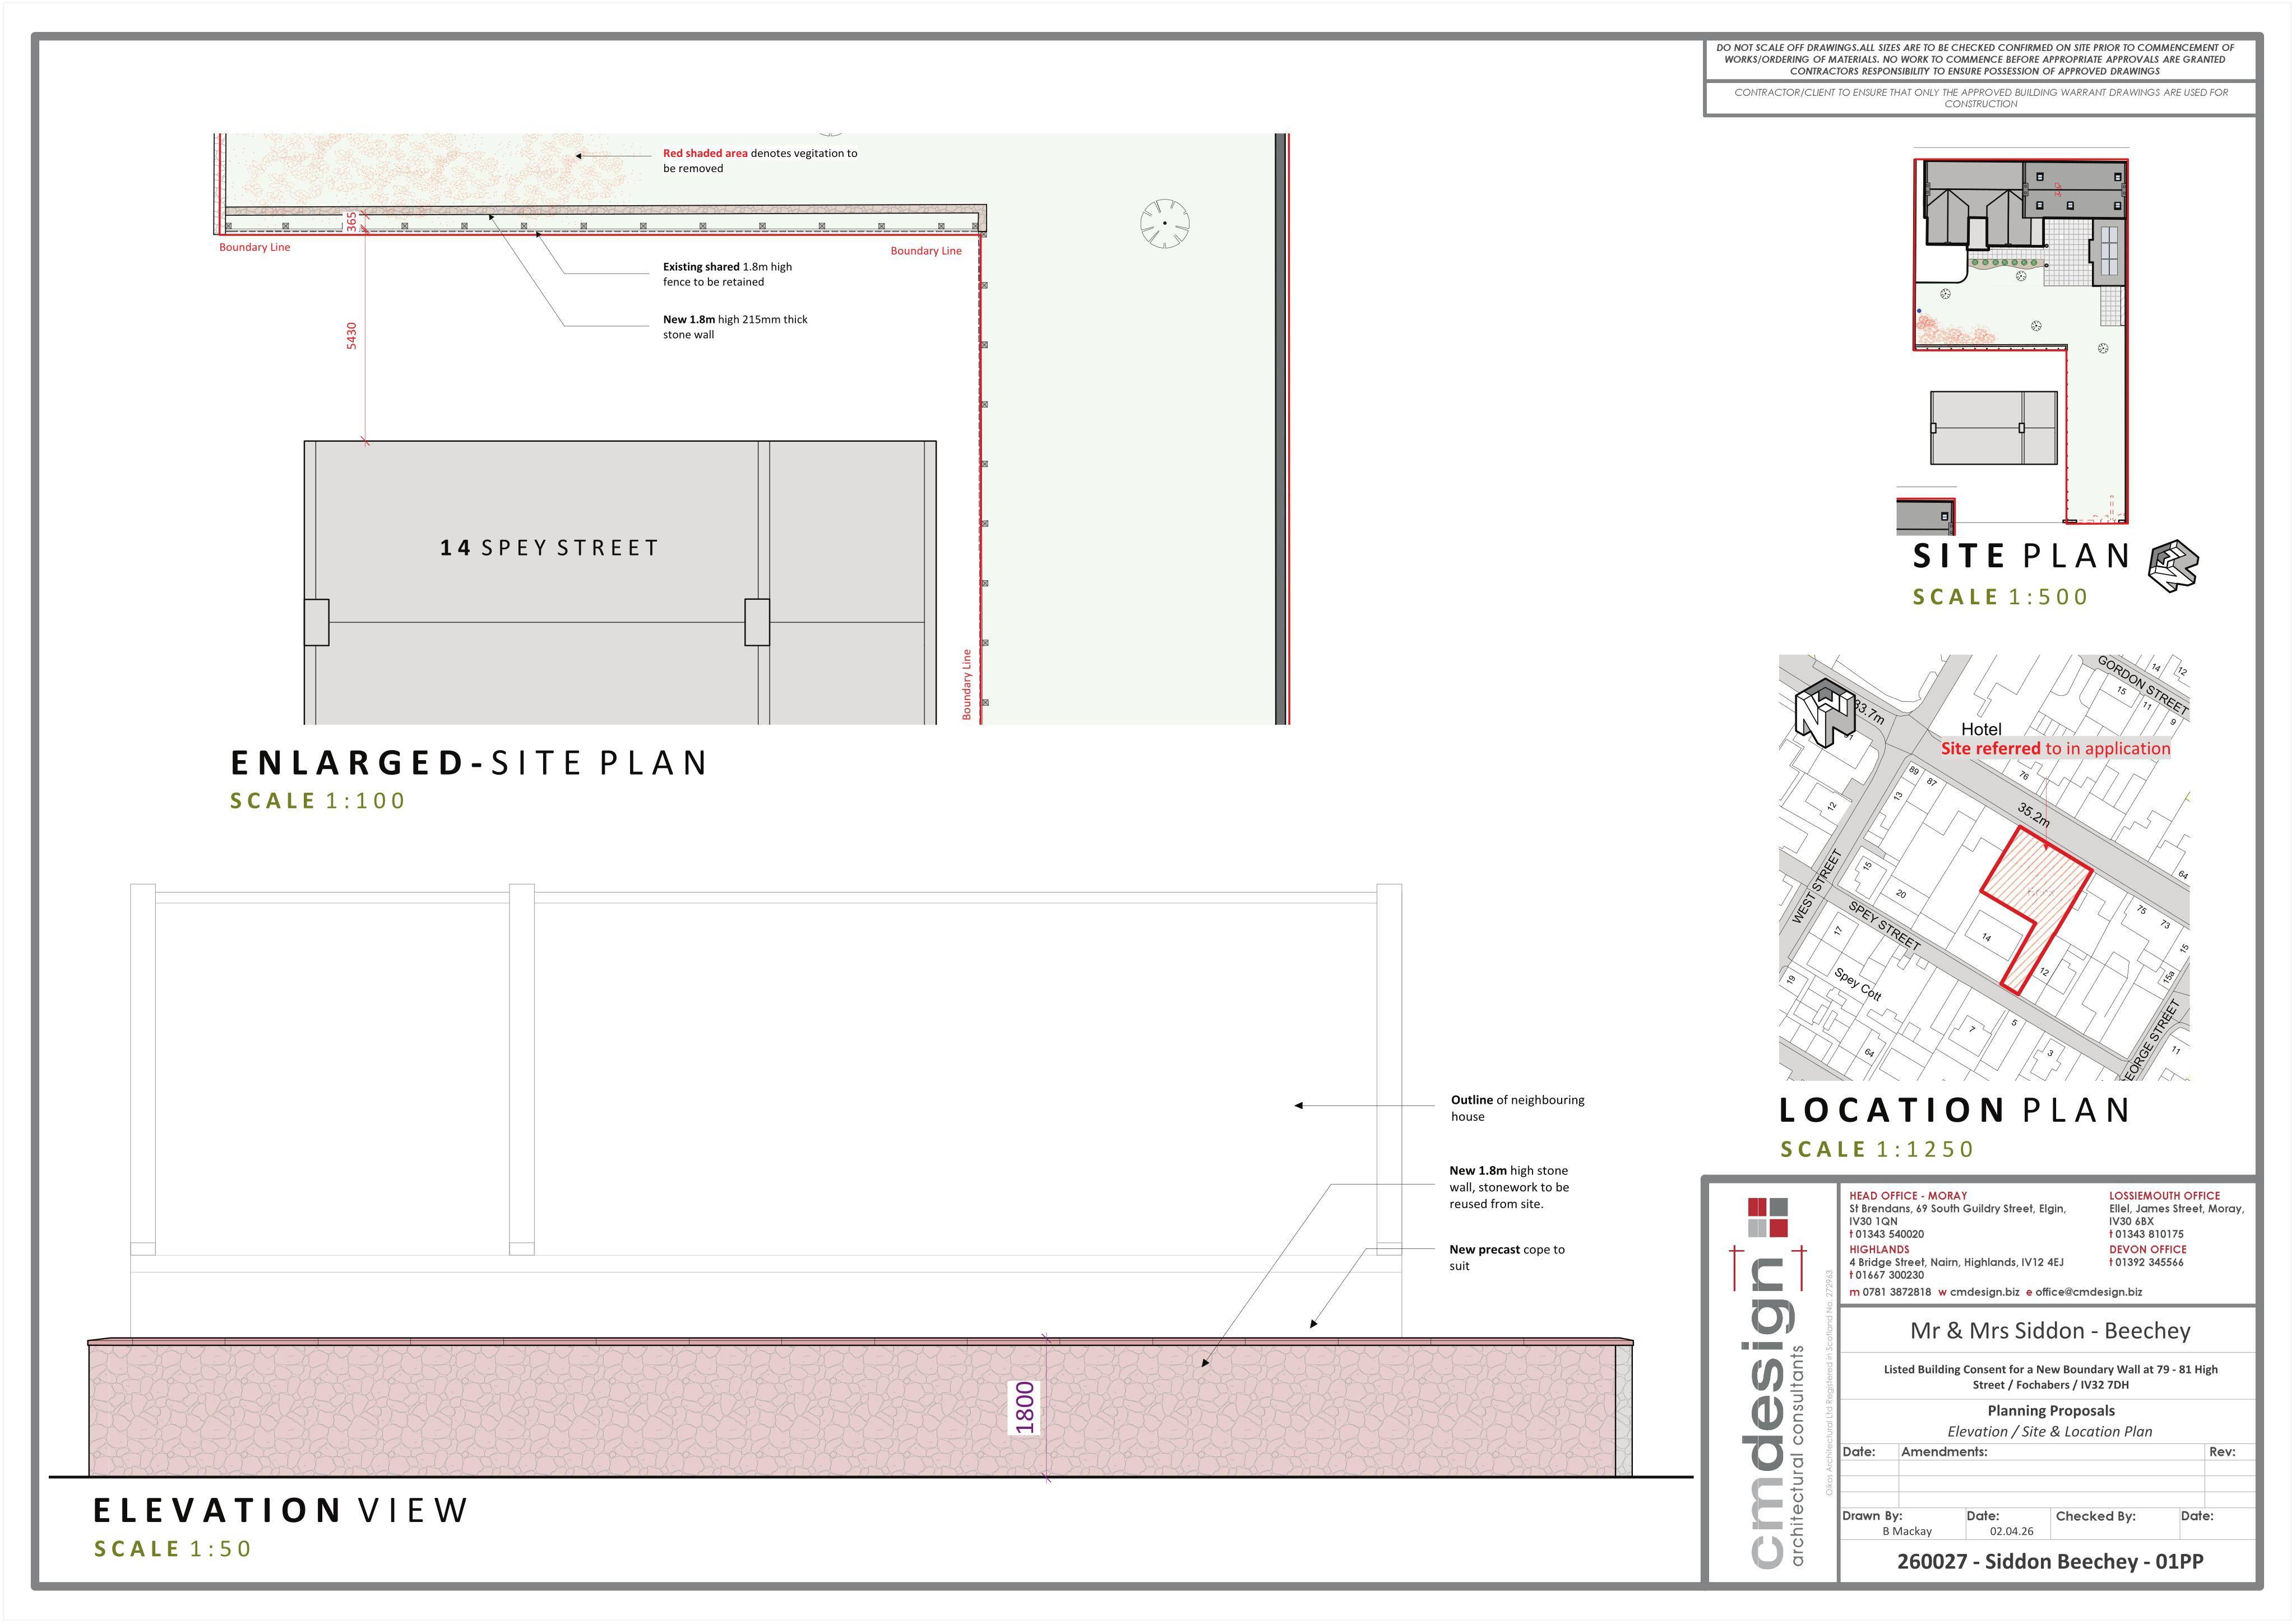Click the "Spey Cott" map label
The height and width of the screenshot is (1624, 2296).
[1858, 984]
